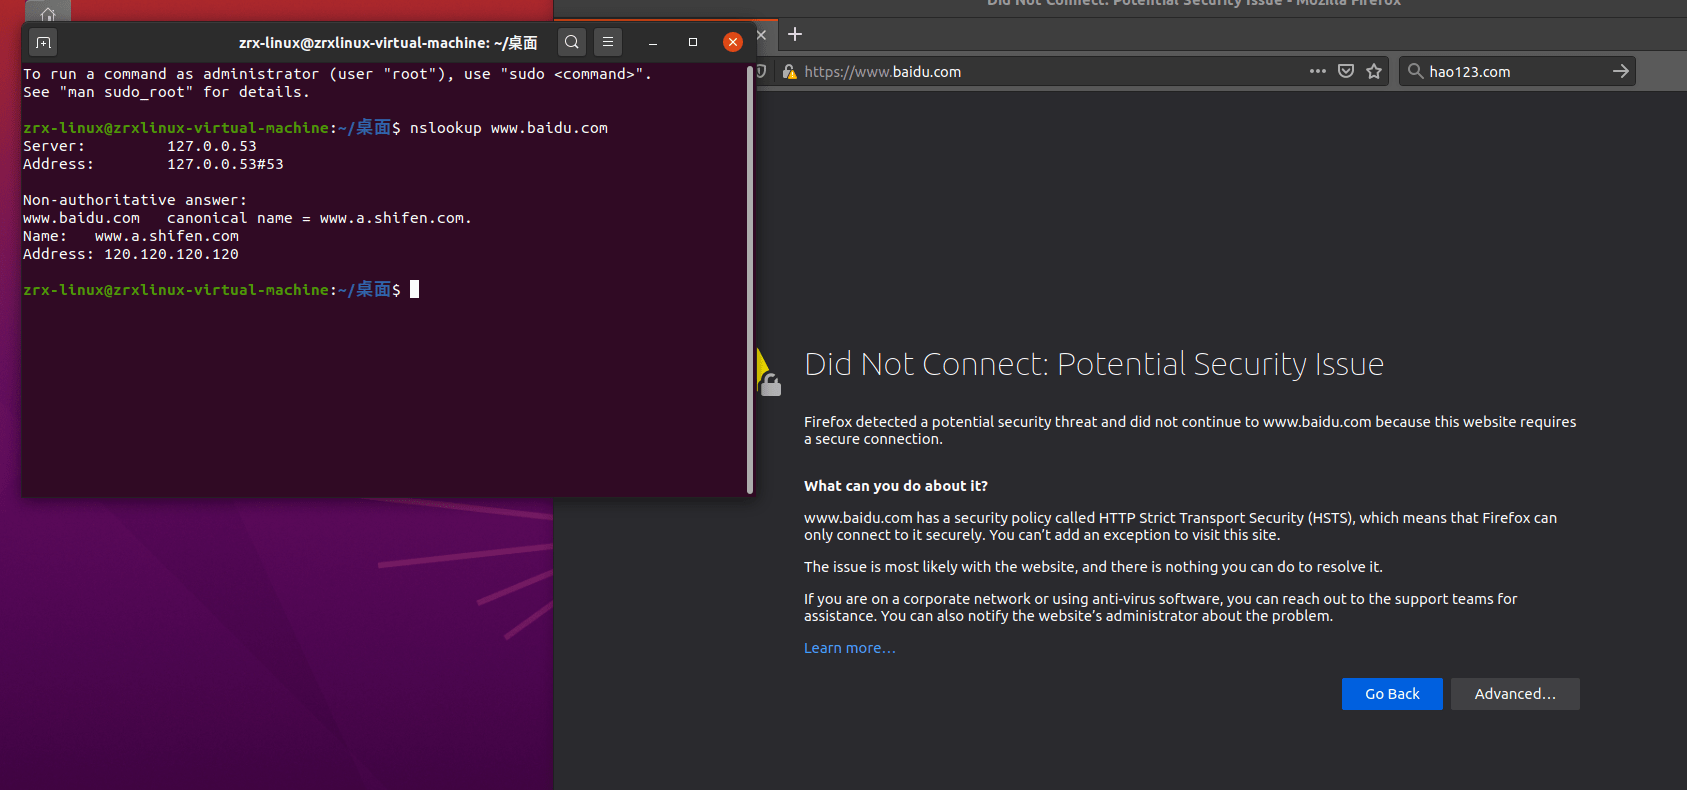The image size is (1687, 790).
Task: Maximize the terminal window
Action: click(x=693, y=42)
